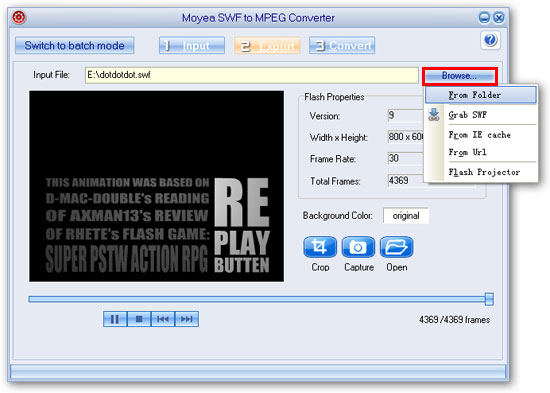Click the Background Color original swatch
This screenshot has width=550, height=393.
[x=406, y=215]
